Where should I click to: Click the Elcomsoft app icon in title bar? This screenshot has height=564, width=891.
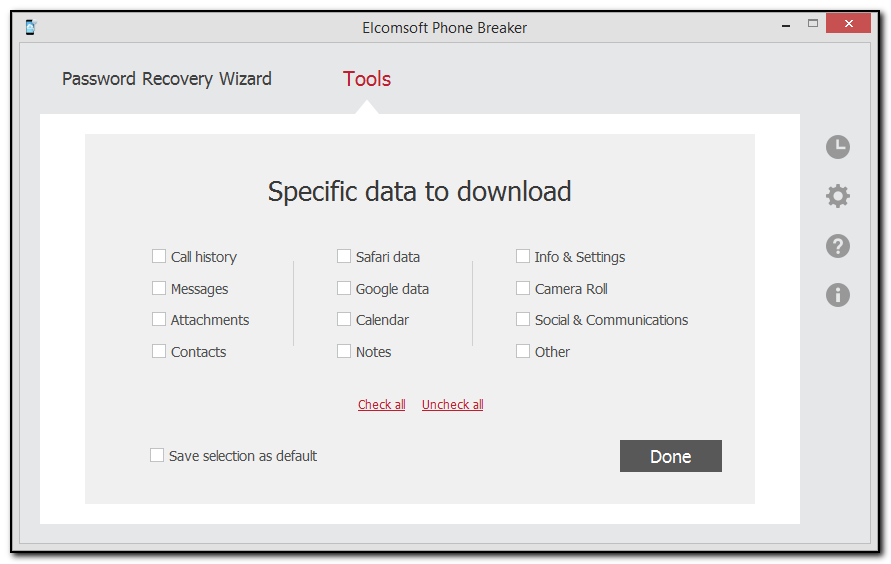coord(31,27)
